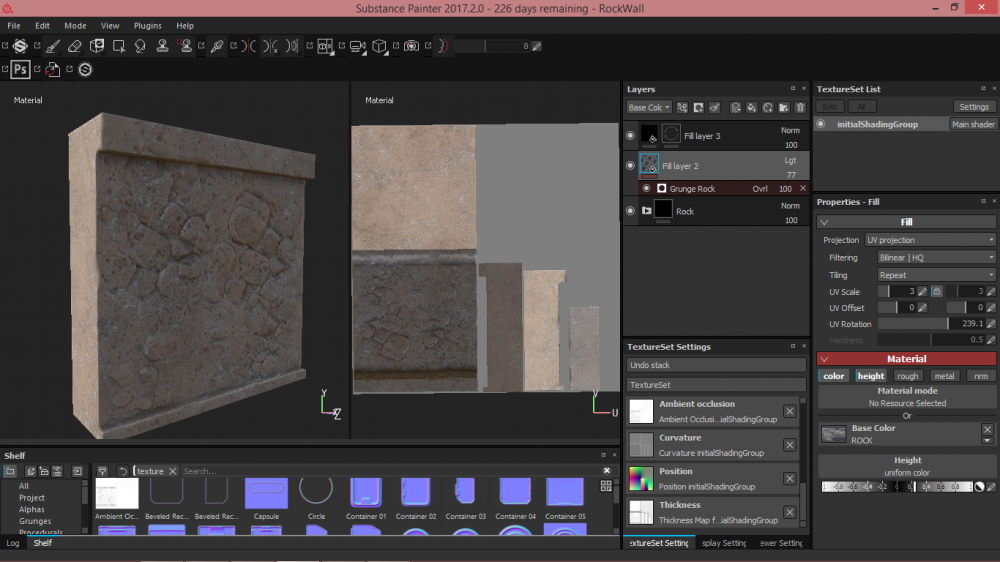This screenshot has width=1000, height=562.
Task: Delete layer with the trash icon
Action: 800,108
